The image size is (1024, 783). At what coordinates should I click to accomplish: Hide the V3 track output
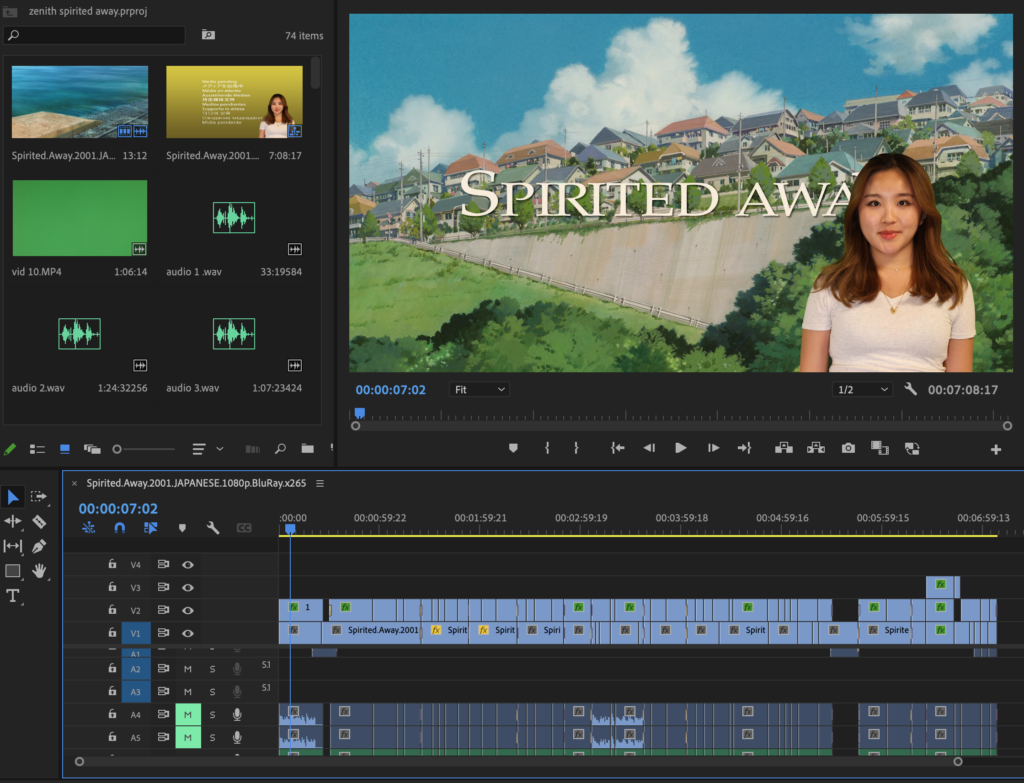(188, 588)
